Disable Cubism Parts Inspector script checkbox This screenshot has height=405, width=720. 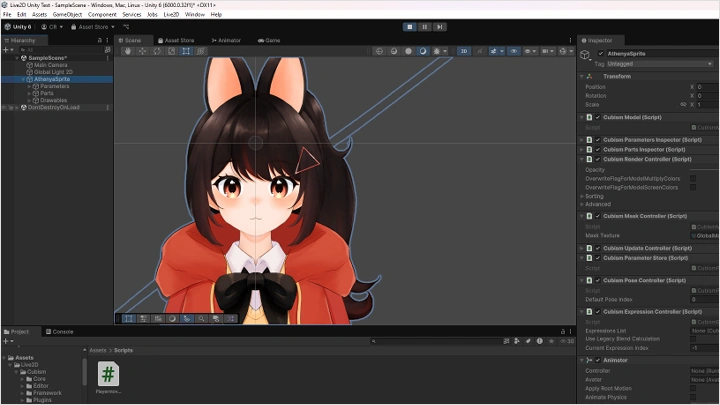click(x=598, y=150)
